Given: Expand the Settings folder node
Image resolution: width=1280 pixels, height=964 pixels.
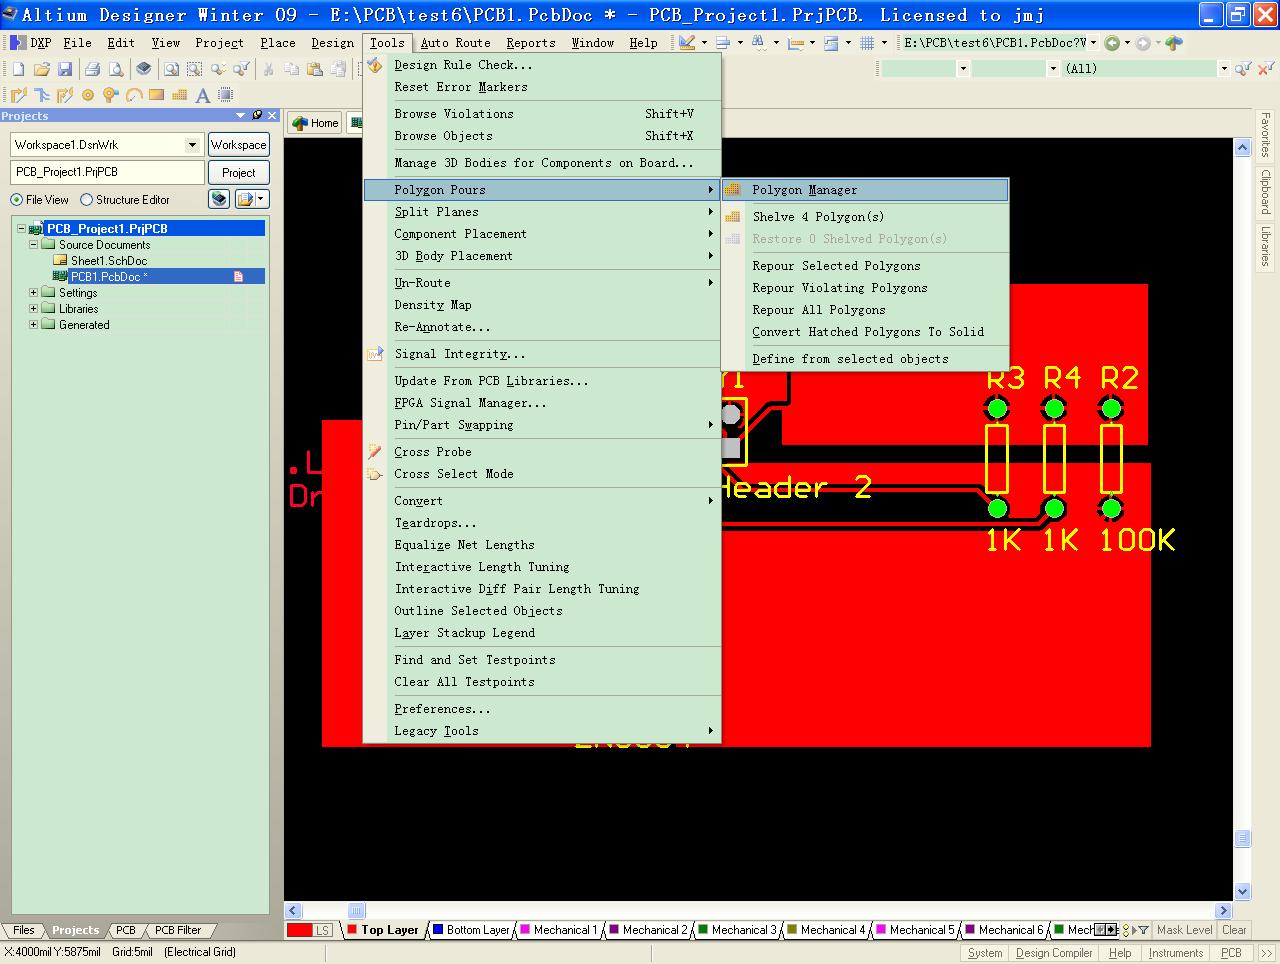Looking at the screenshot, I should (x=33, y=293).
